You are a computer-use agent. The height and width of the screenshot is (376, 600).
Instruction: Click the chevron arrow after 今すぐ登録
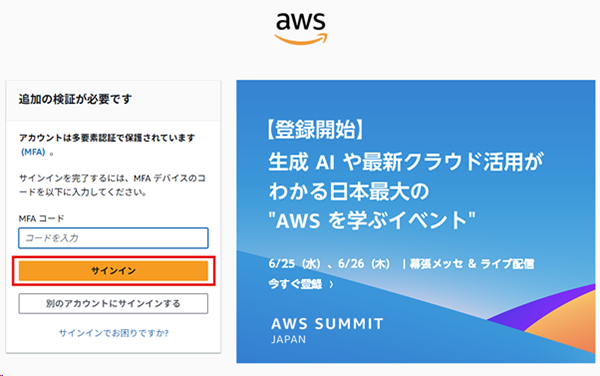point(331,285)
